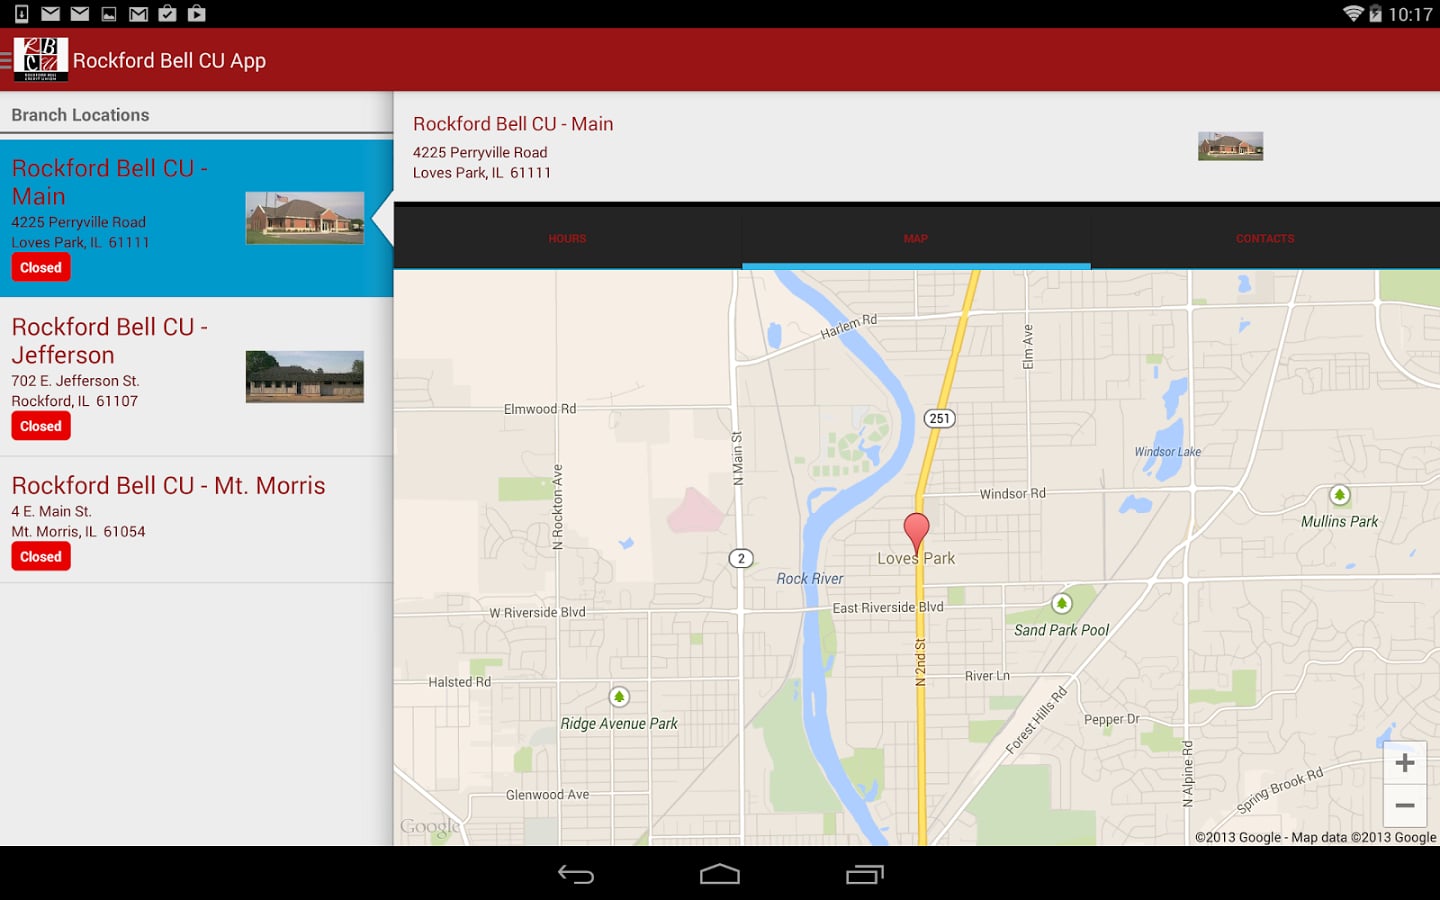Click the Pepper Dr label on map
This screenshot has width=1440, height=900.
(1112, 719)
